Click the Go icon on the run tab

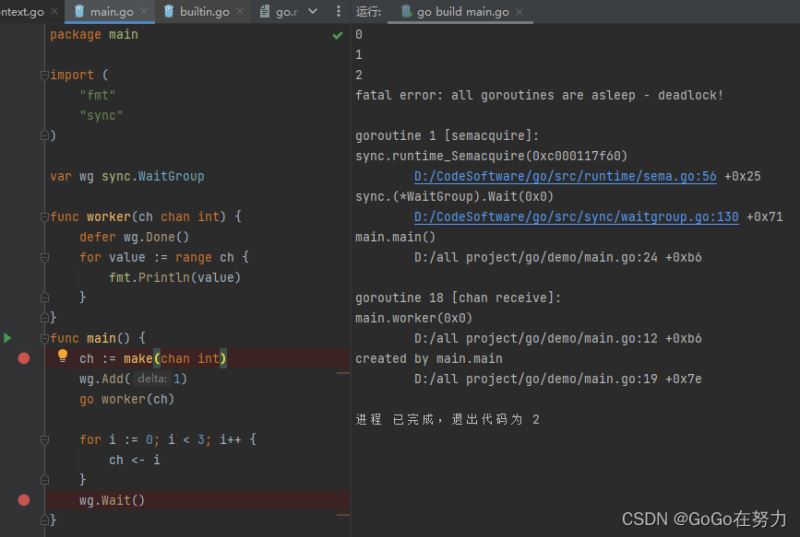pyautogui.click(x=406, y=12)
